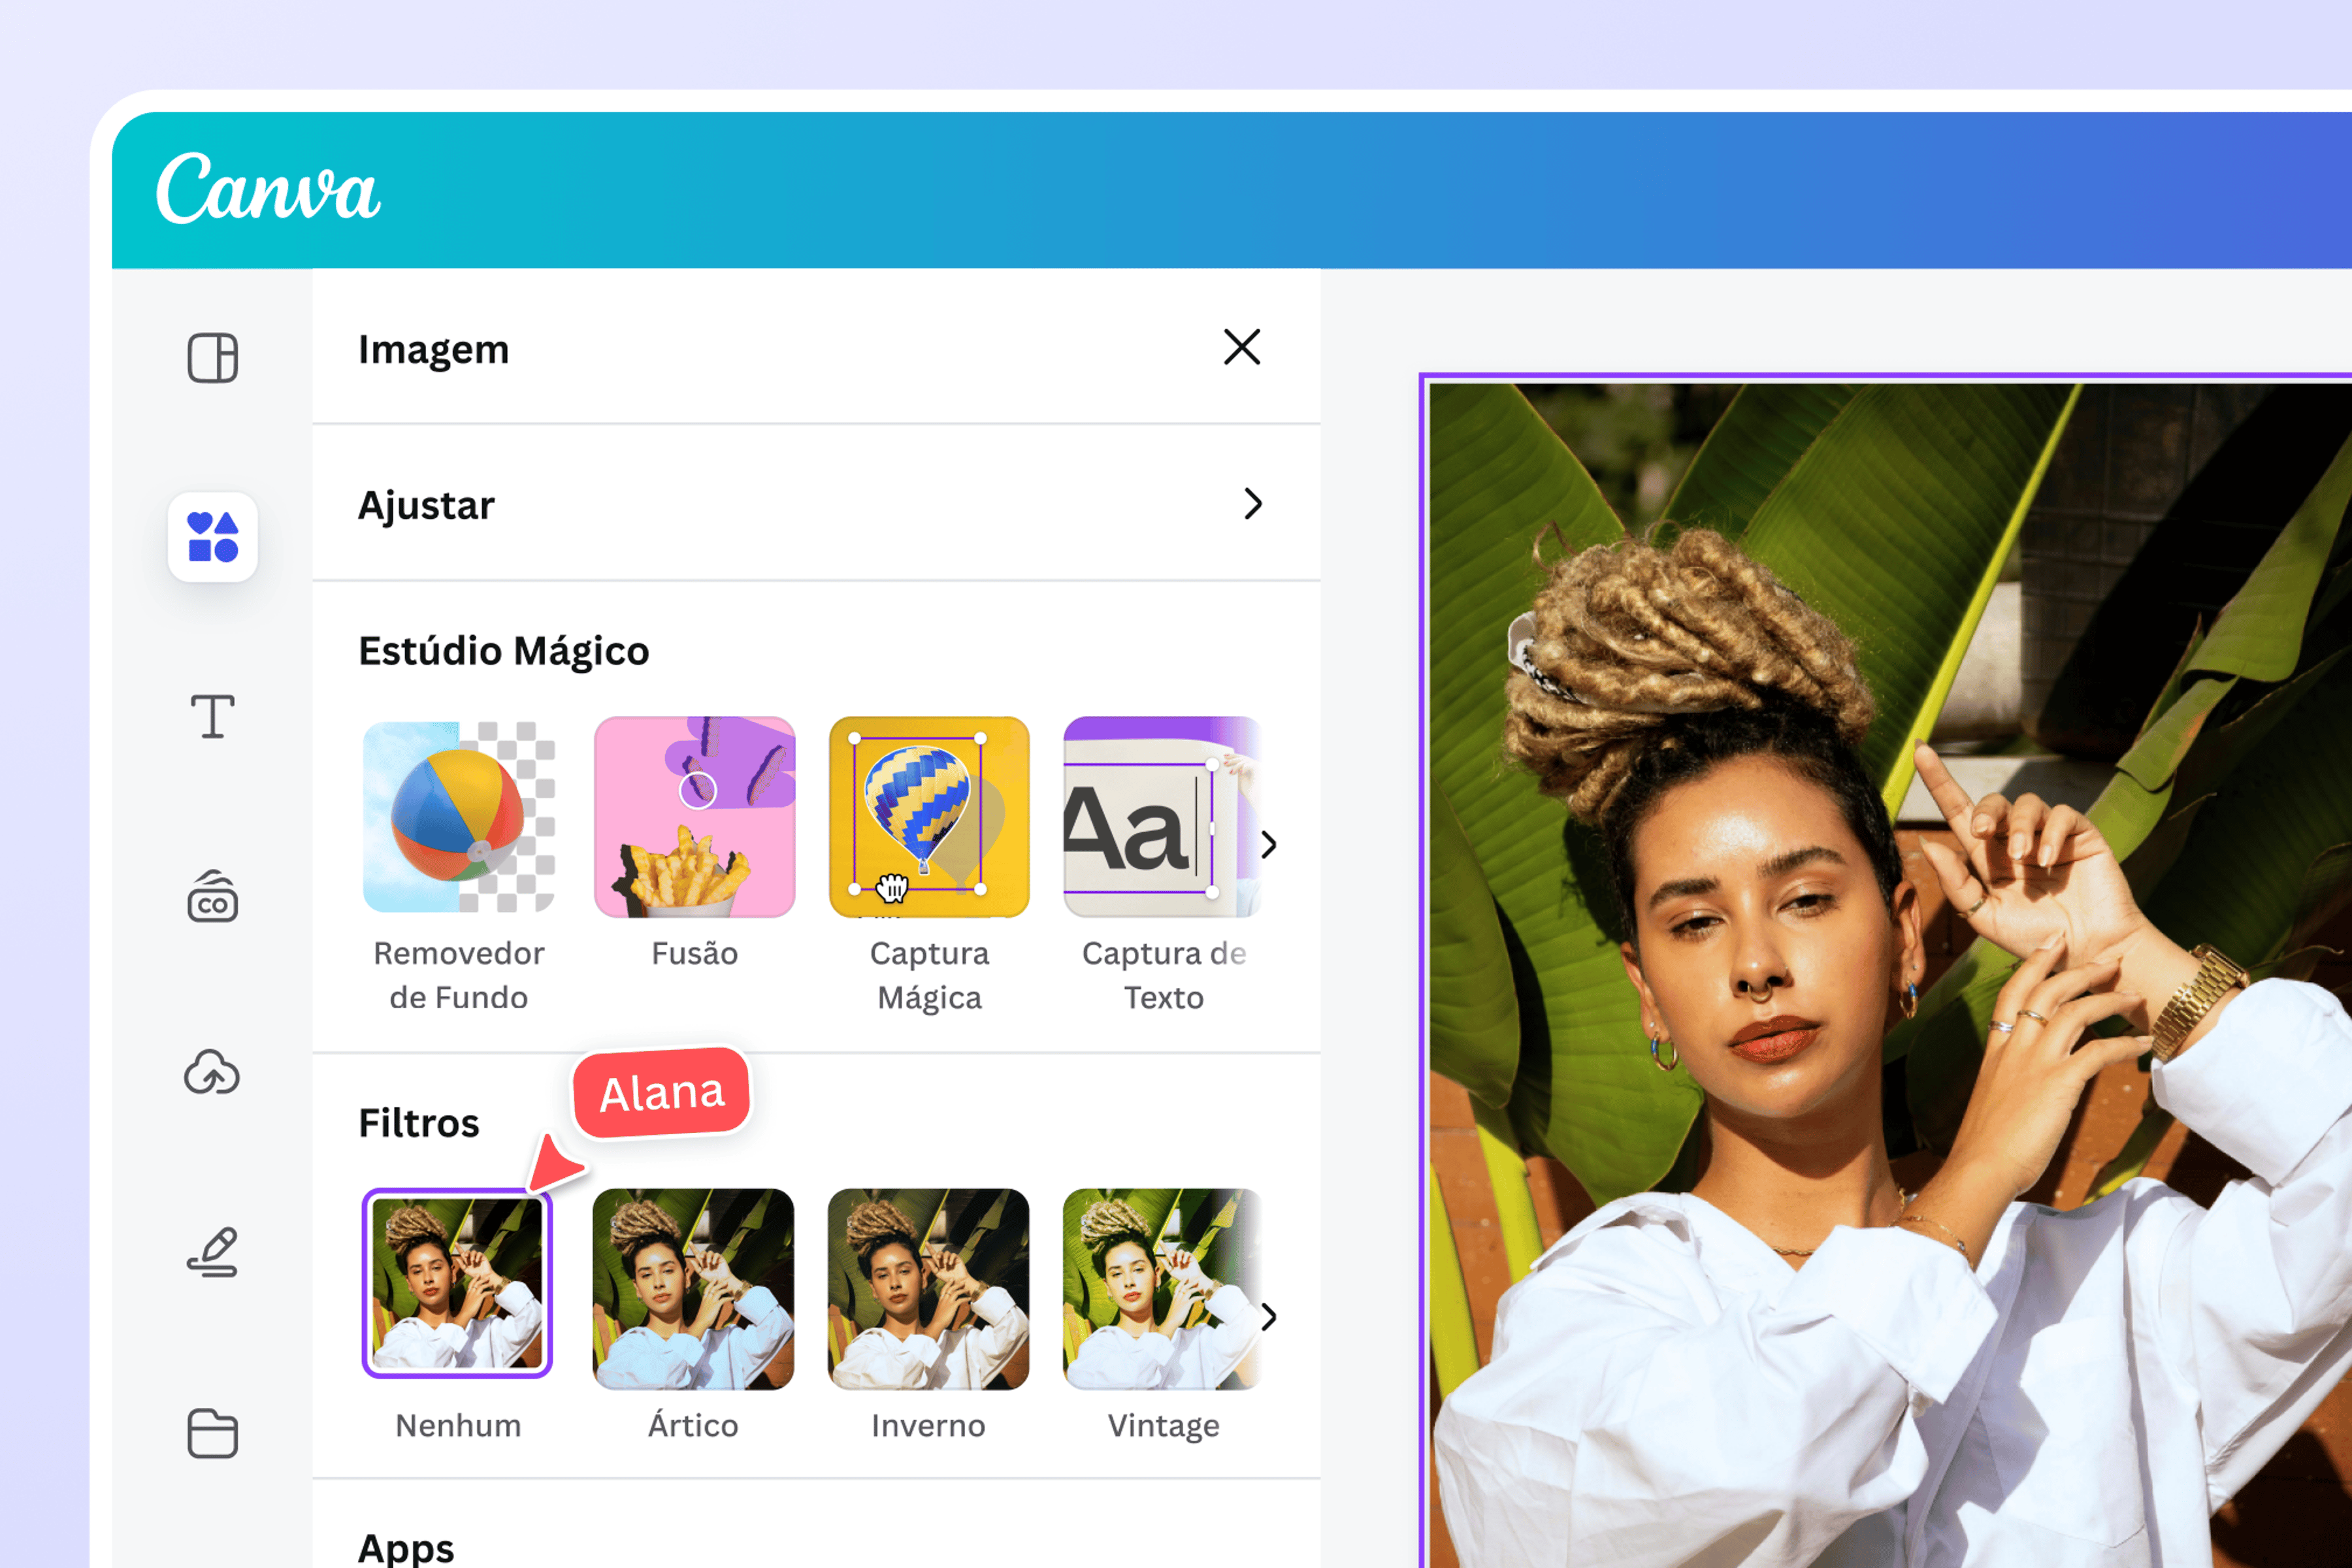
Task: Click the Imagem panel title
Action: (433, 349)
